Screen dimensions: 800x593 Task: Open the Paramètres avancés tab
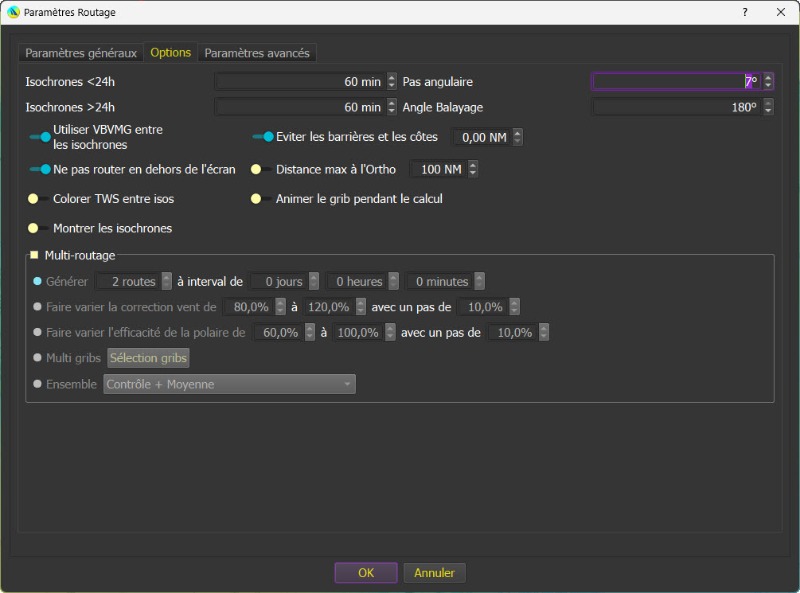257,53
